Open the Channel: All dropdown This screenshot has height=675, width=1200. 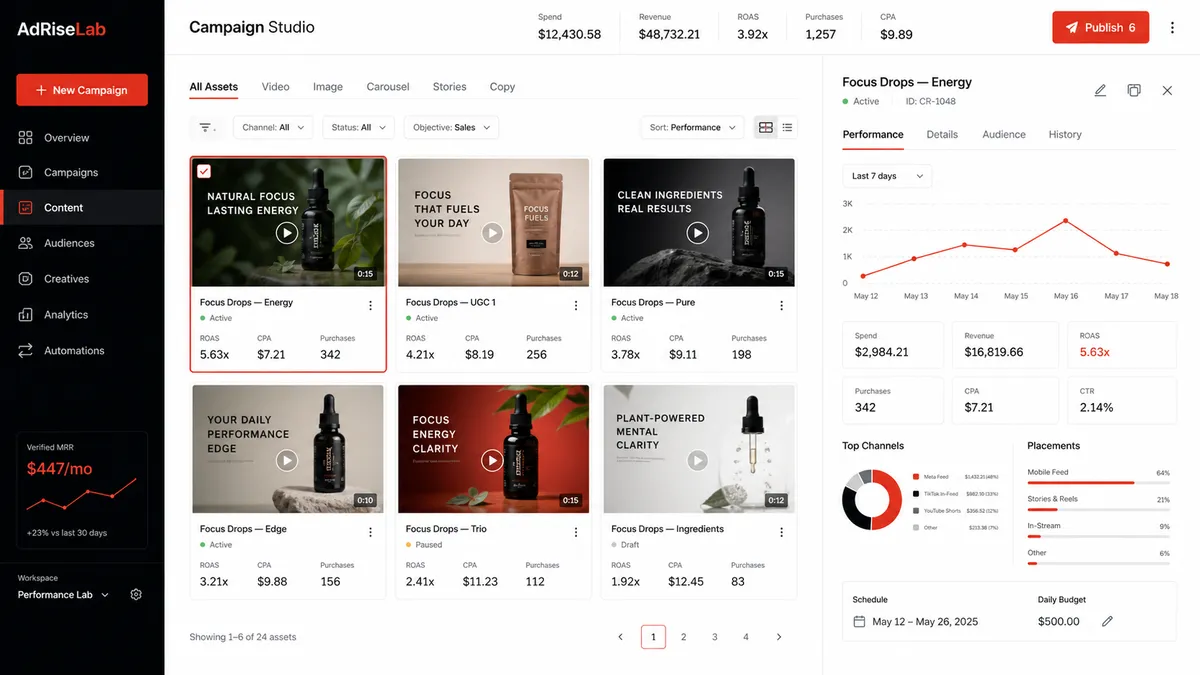tap(273, 128)
